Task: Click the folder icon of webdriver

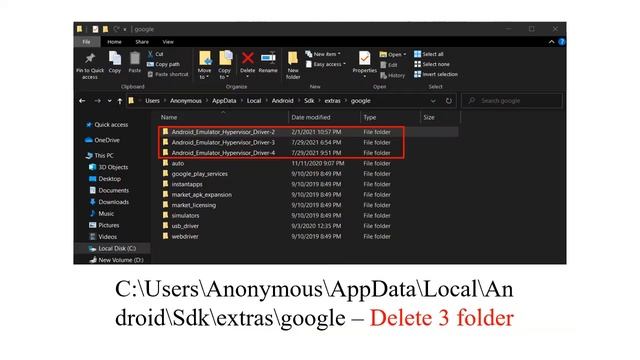Action: 165,236
